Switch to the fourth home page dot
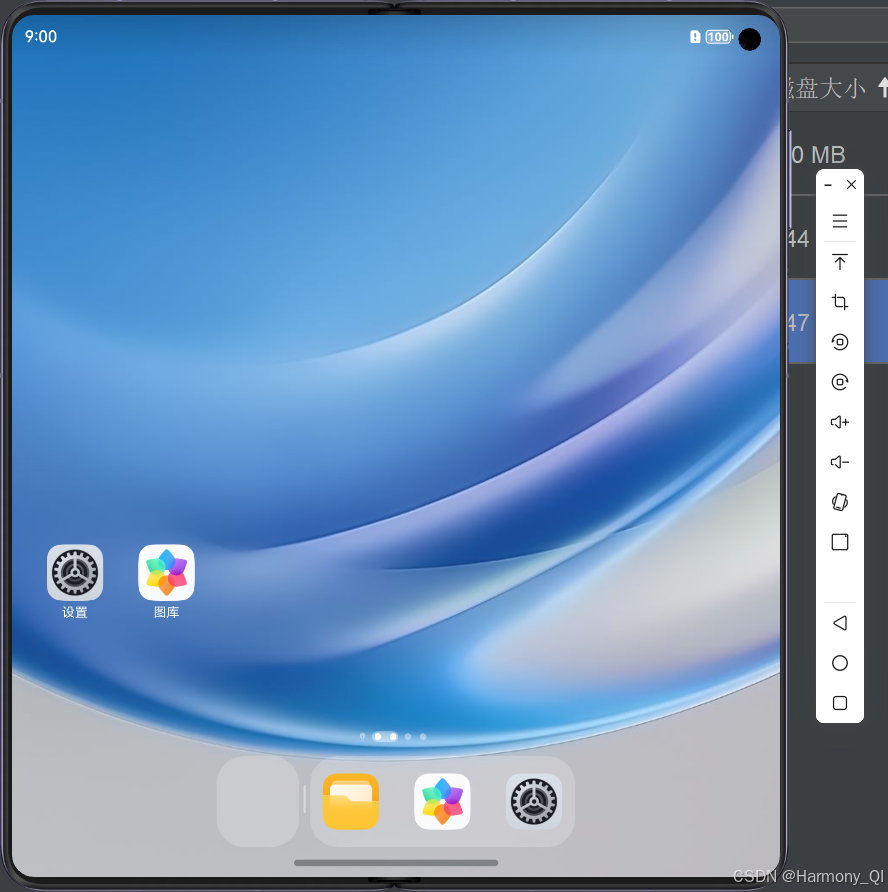 [408, 737]
